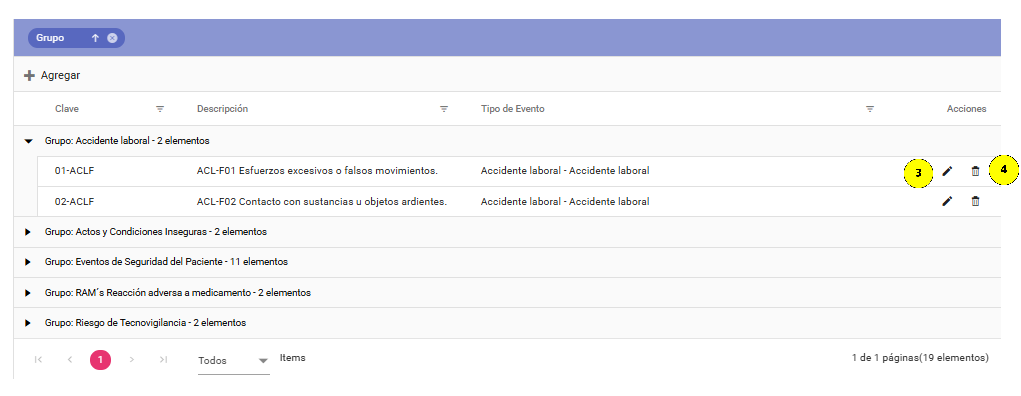Open the Tipo de Evento filter icon
This screenshot has height=396, width=1021.
click(x=869, y=109)
